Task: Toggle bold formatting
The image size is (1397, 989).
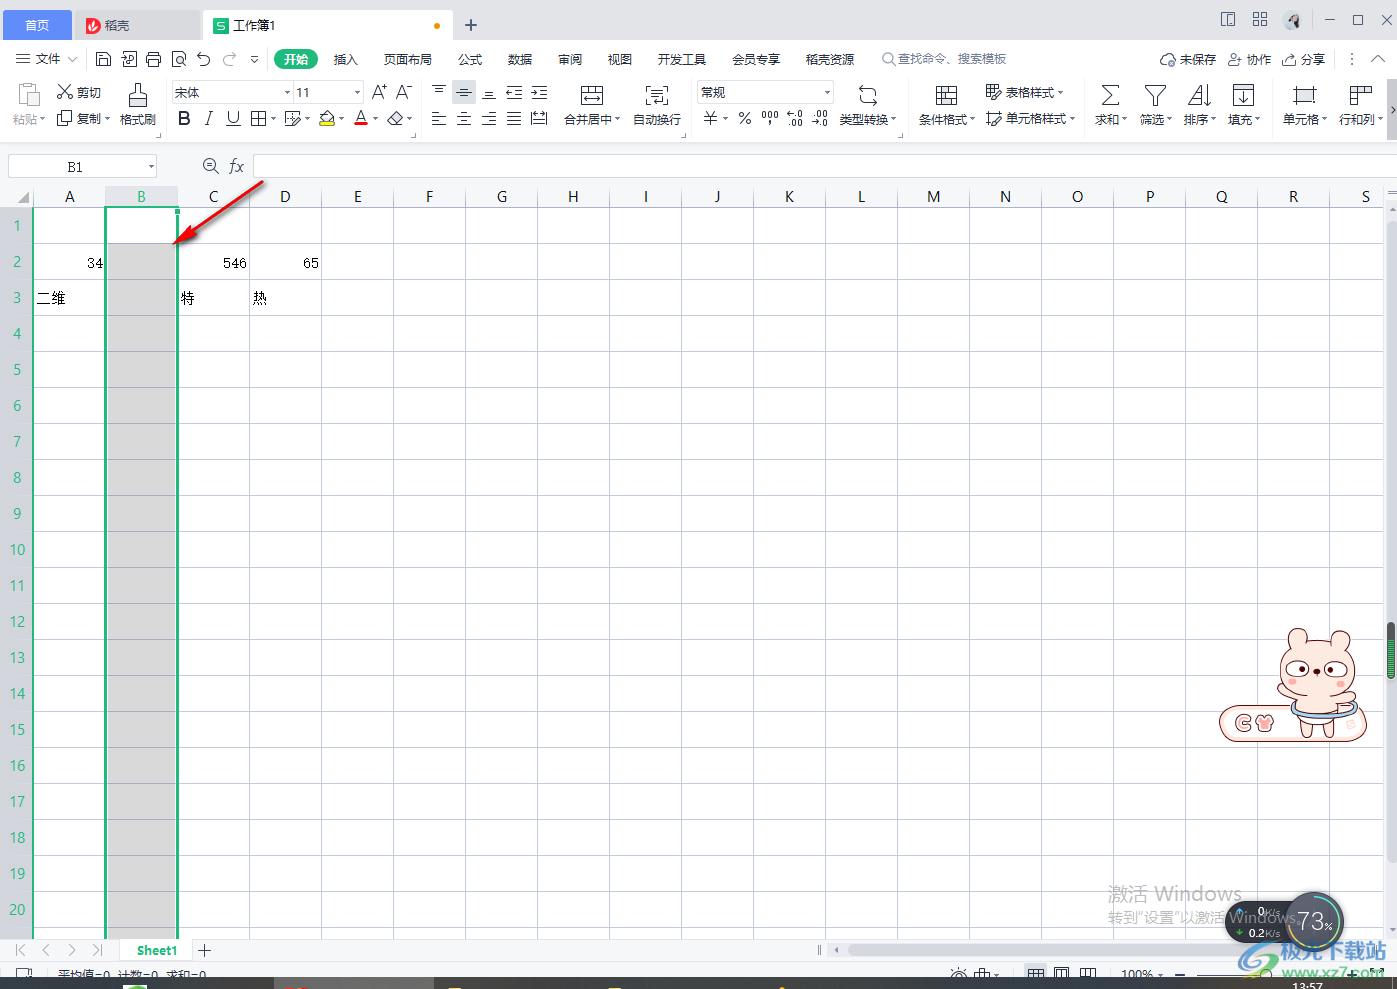Action: click(184, 118)
